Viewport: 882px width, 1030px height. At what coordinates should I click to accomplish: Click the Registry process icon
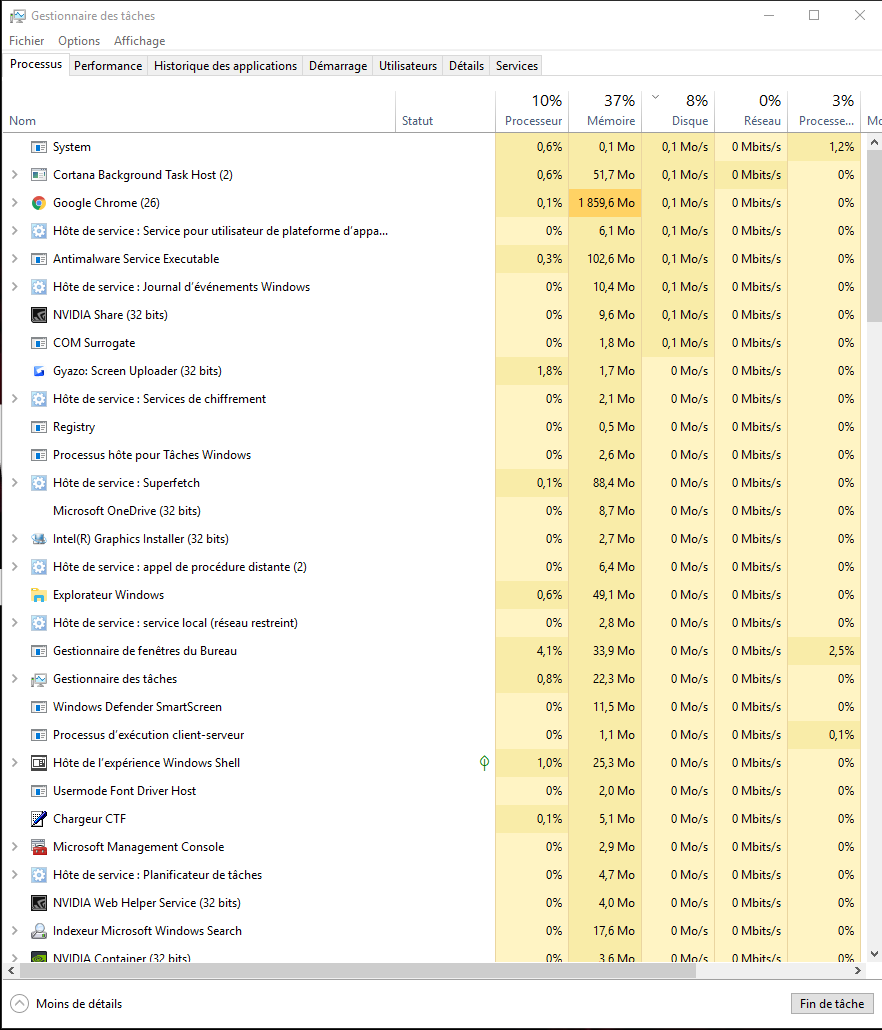pyautogui.click(x=39, y=427)
